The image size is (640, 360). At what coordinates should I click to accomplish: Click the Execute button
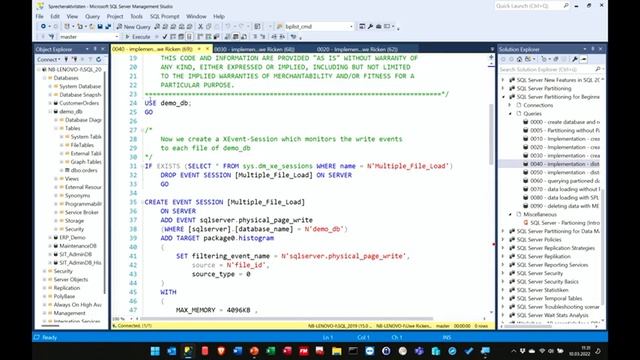coord(138,37)
